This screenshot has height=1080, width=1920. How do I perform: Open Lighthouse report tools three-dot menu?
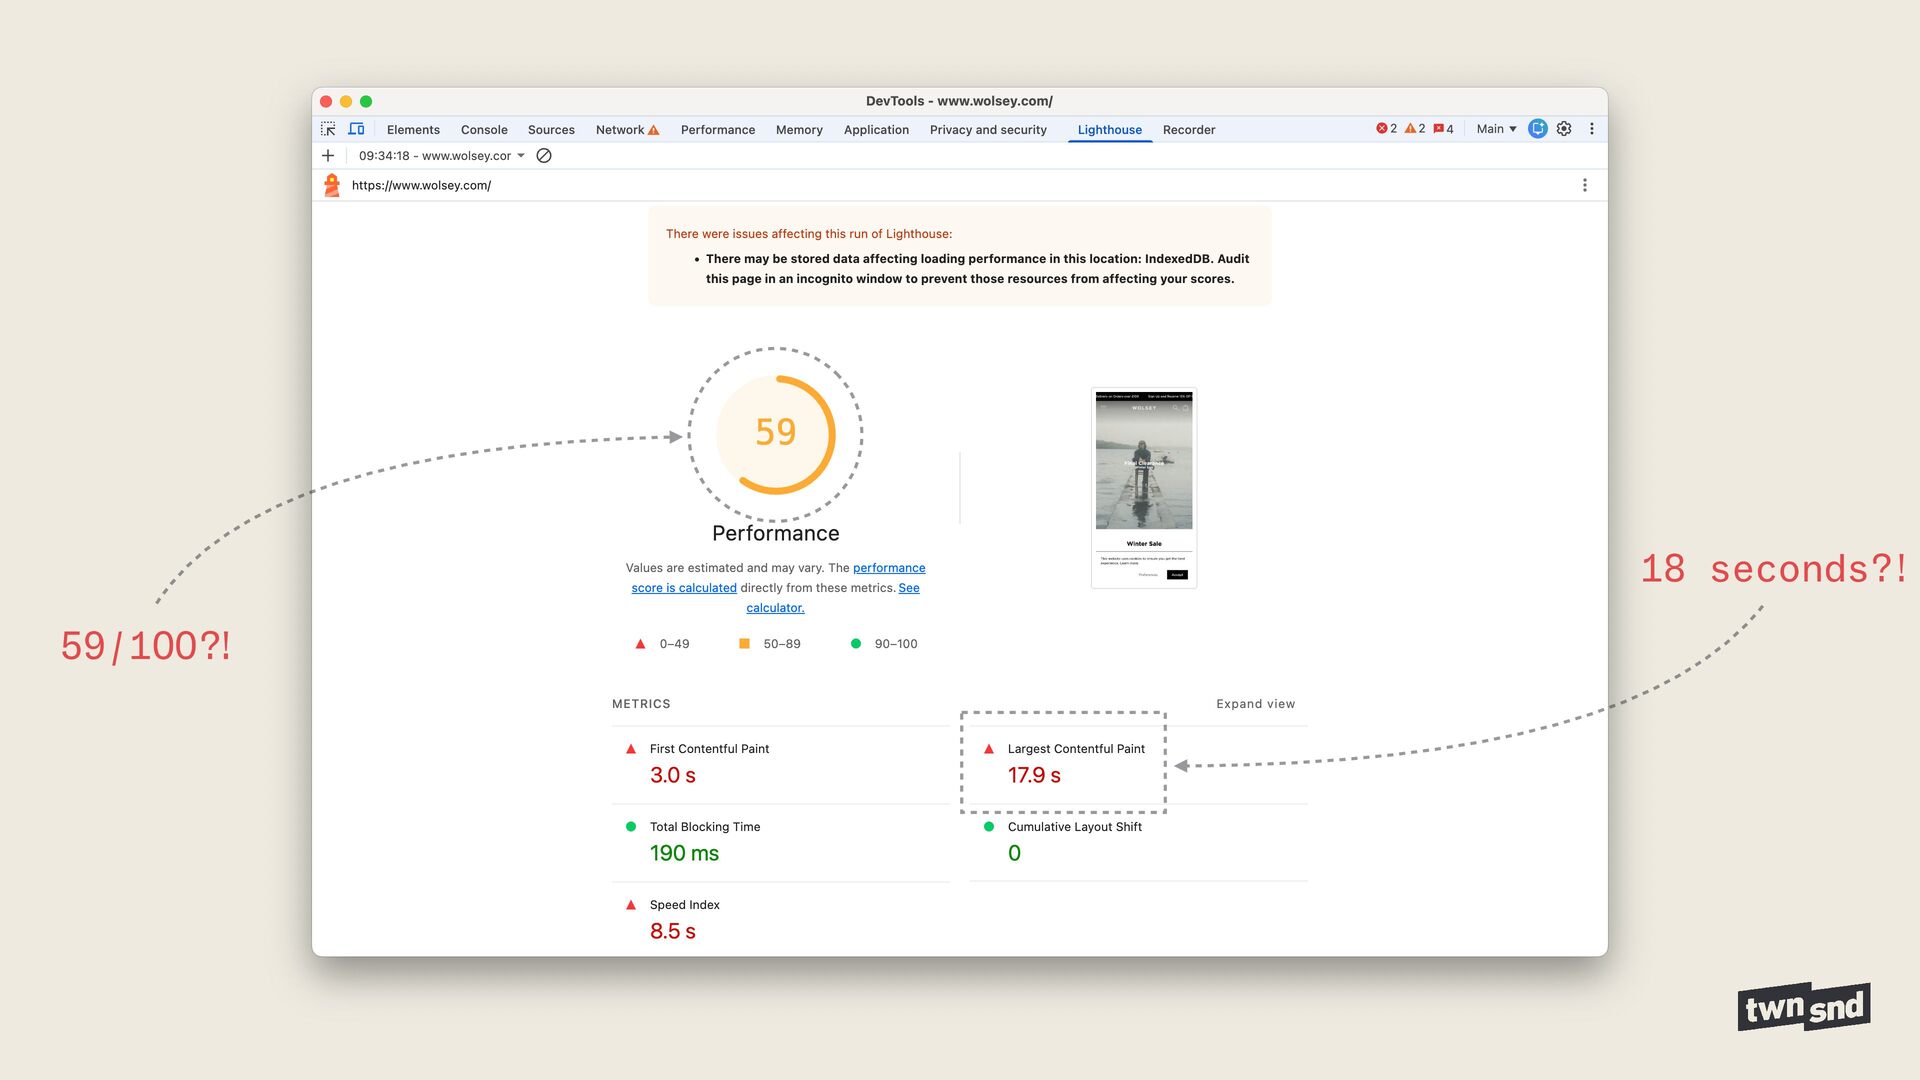[1584, 185]
